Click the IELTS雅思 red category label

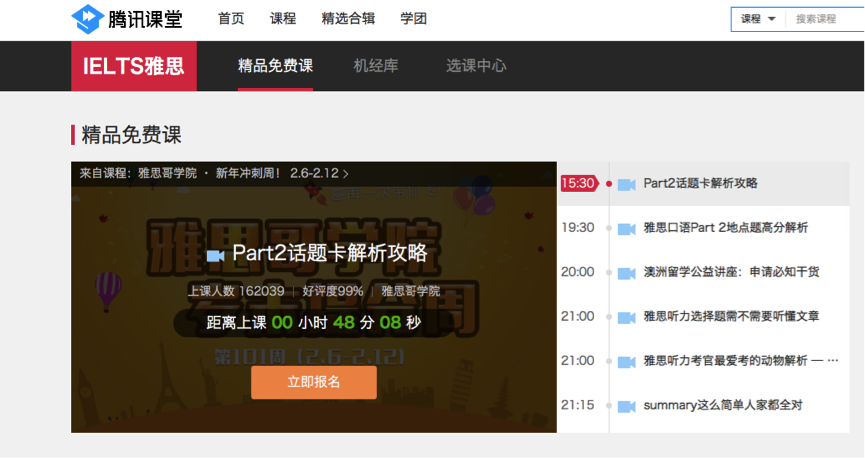[134, 66]
